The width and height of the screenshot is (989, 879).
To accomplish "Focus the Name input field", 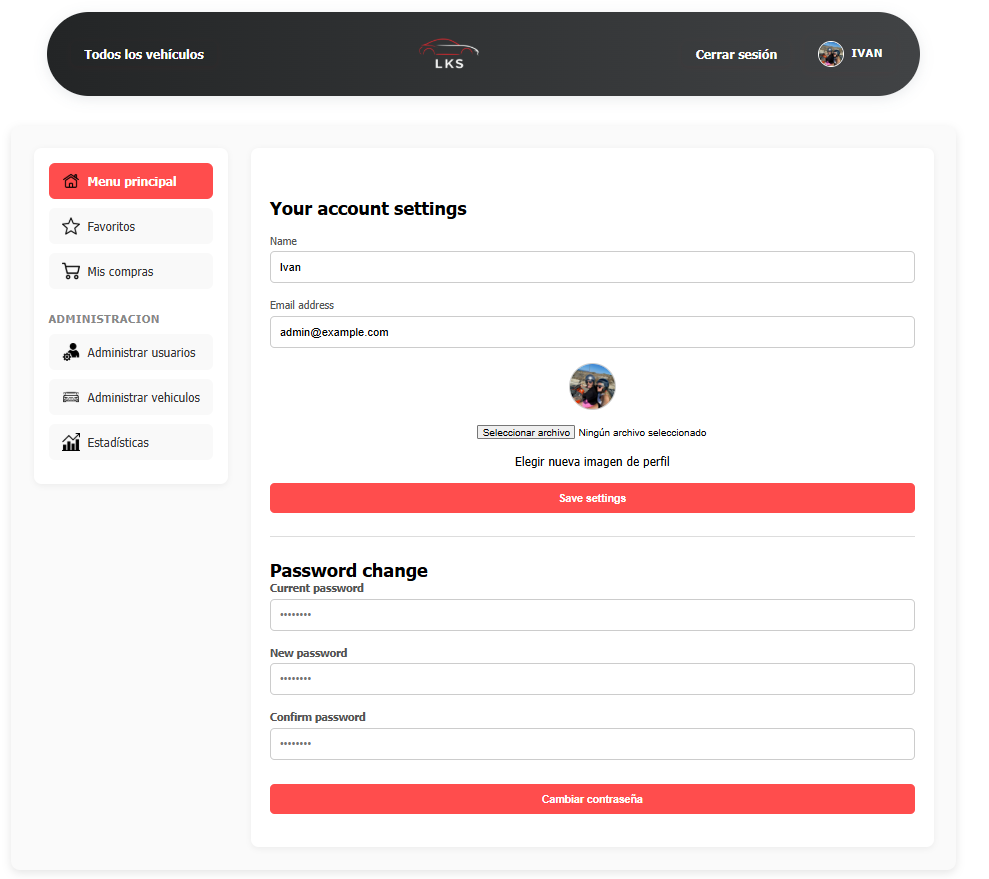I will (x=592, y=267).
